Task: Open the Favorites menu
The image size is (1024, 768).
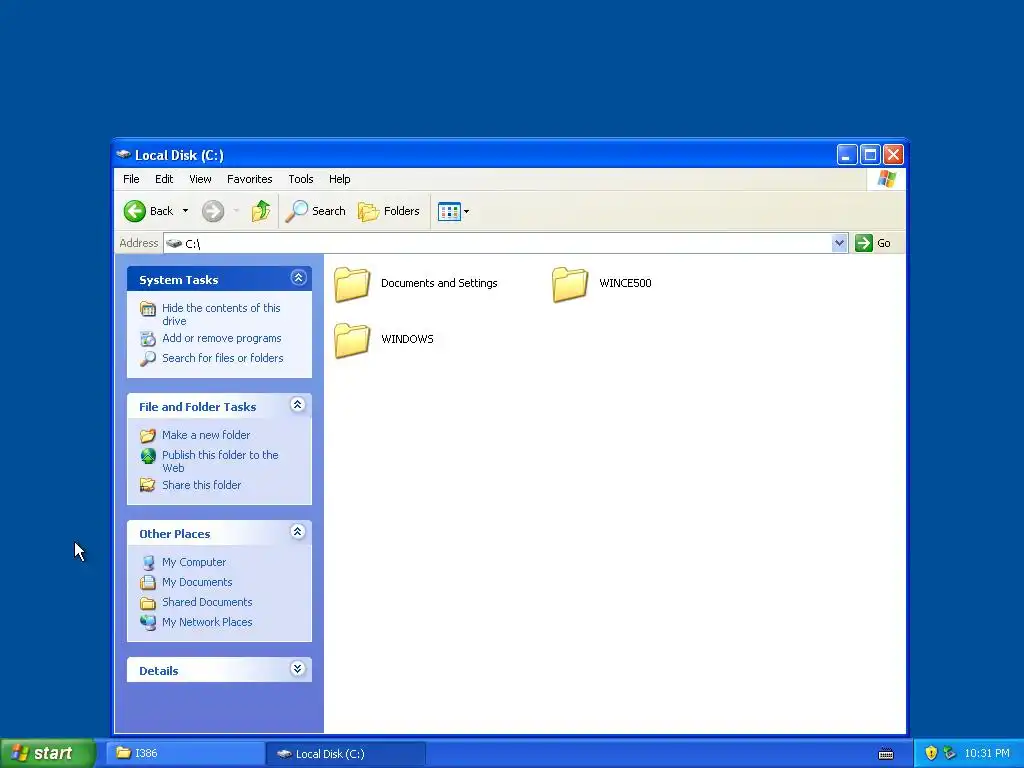Action: pyautogui.click(x=249, y=179)
